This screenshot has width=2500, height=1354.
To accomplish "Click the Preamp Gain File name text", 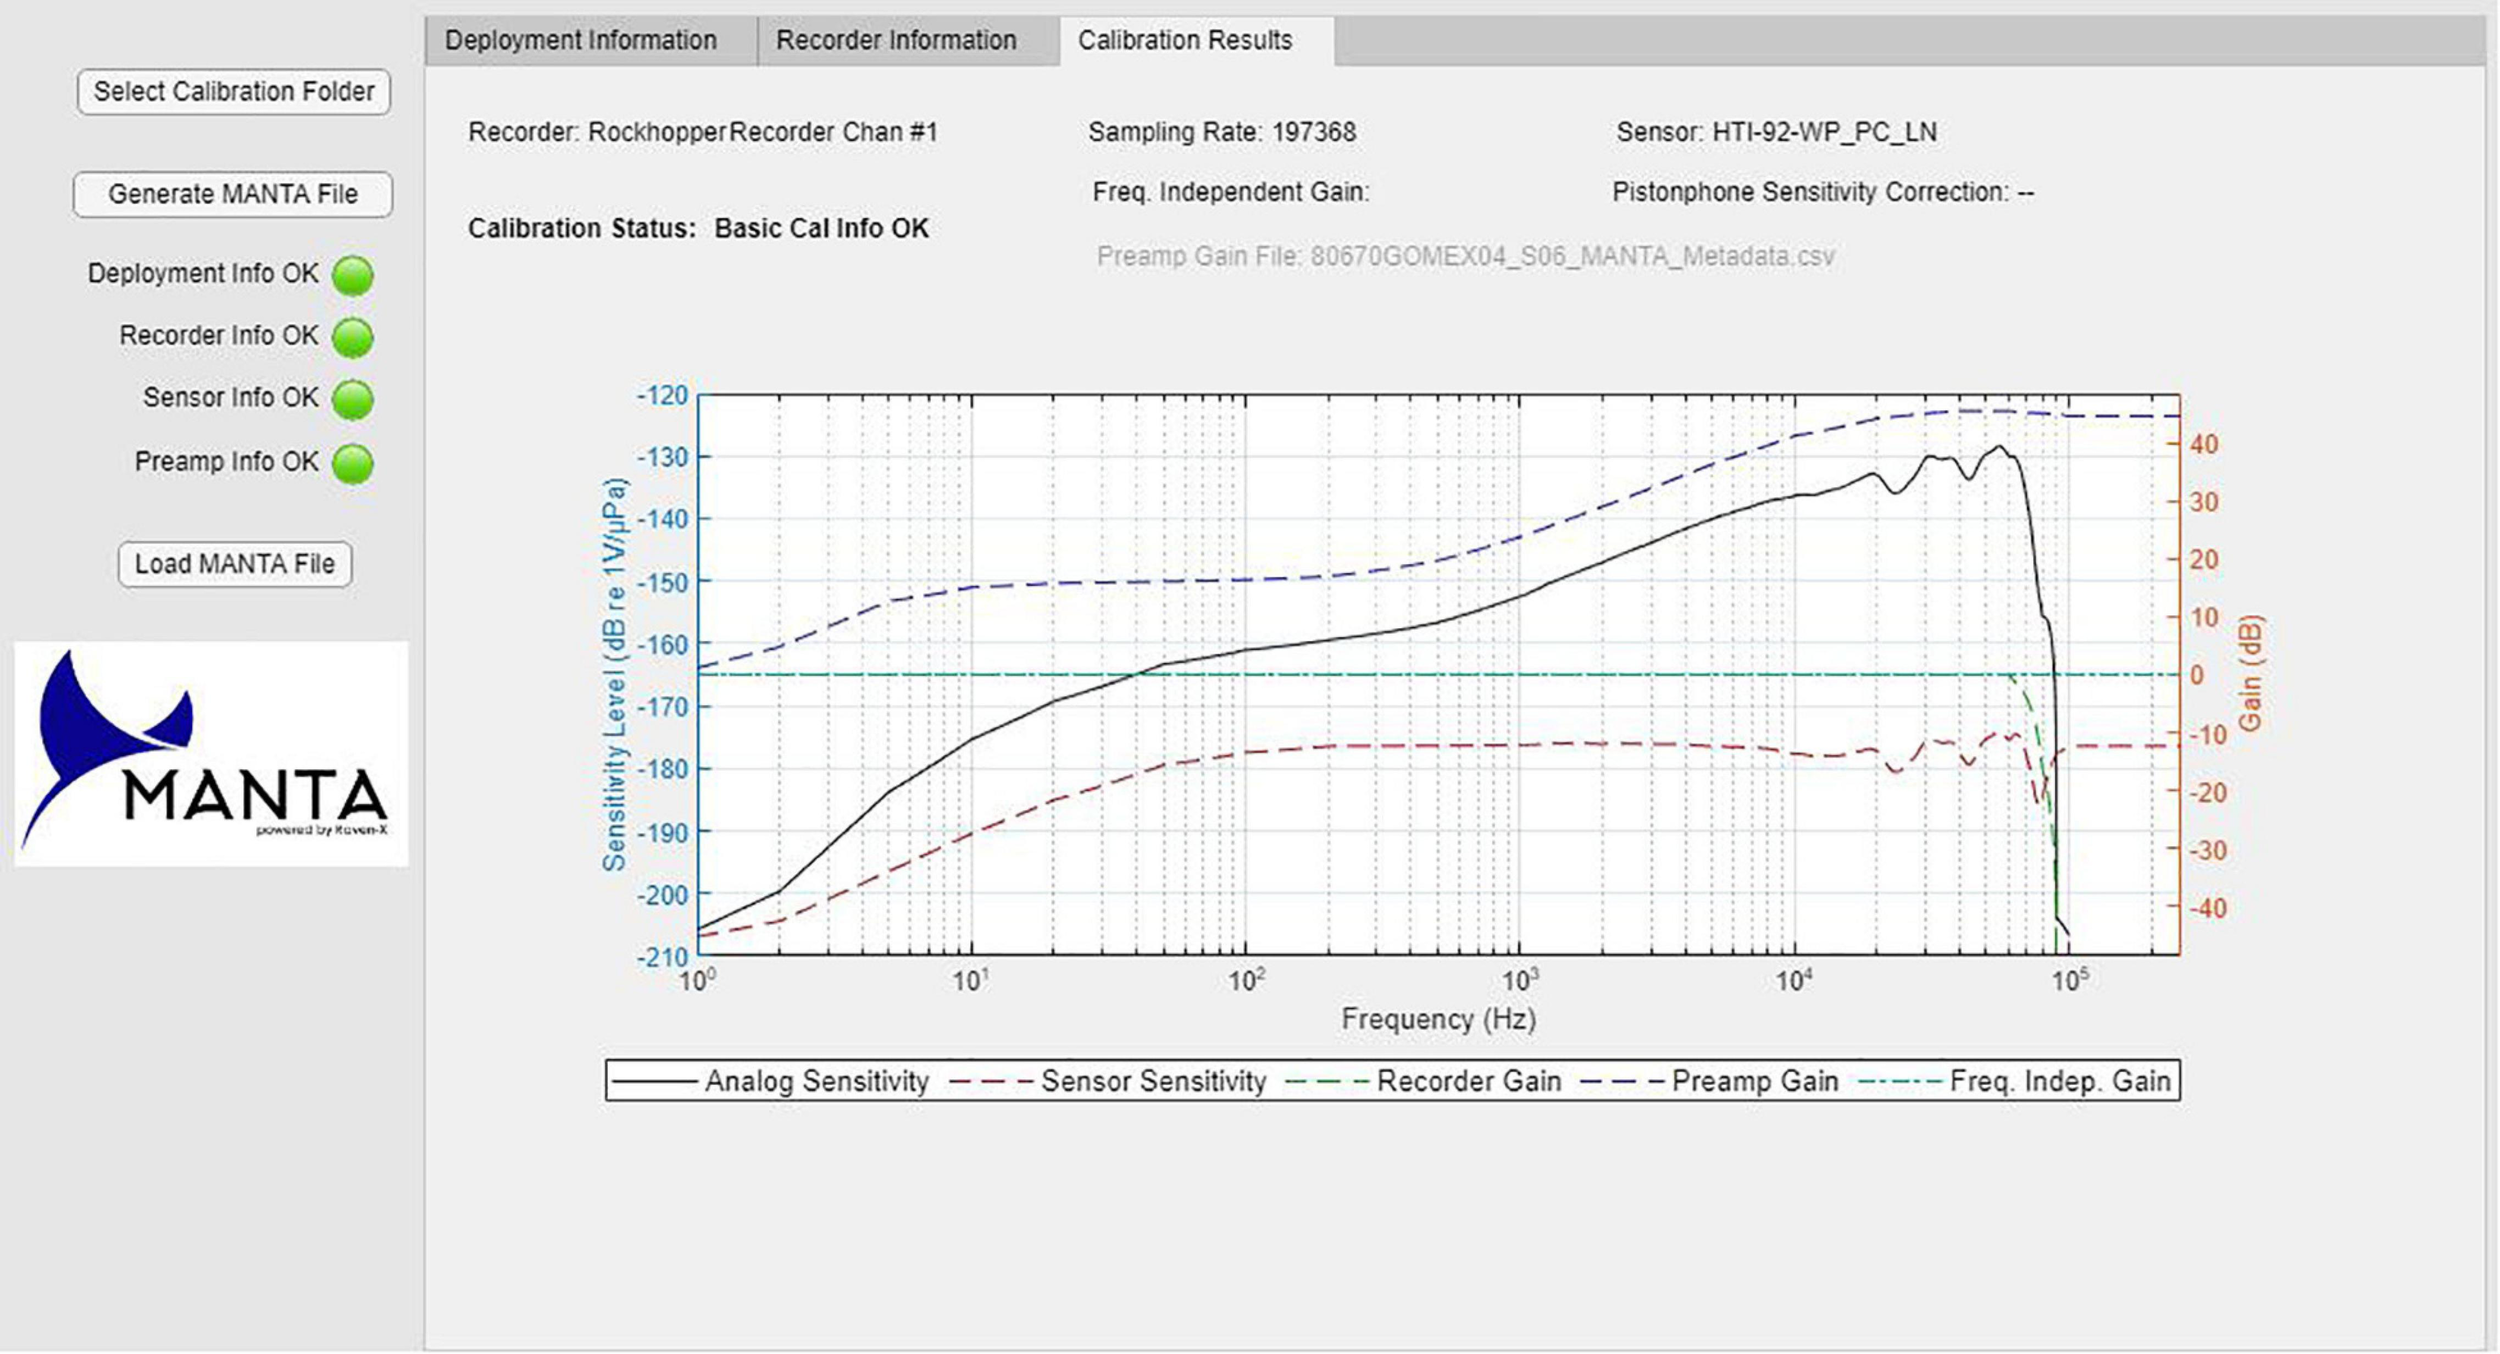I will pos(1465,257).
